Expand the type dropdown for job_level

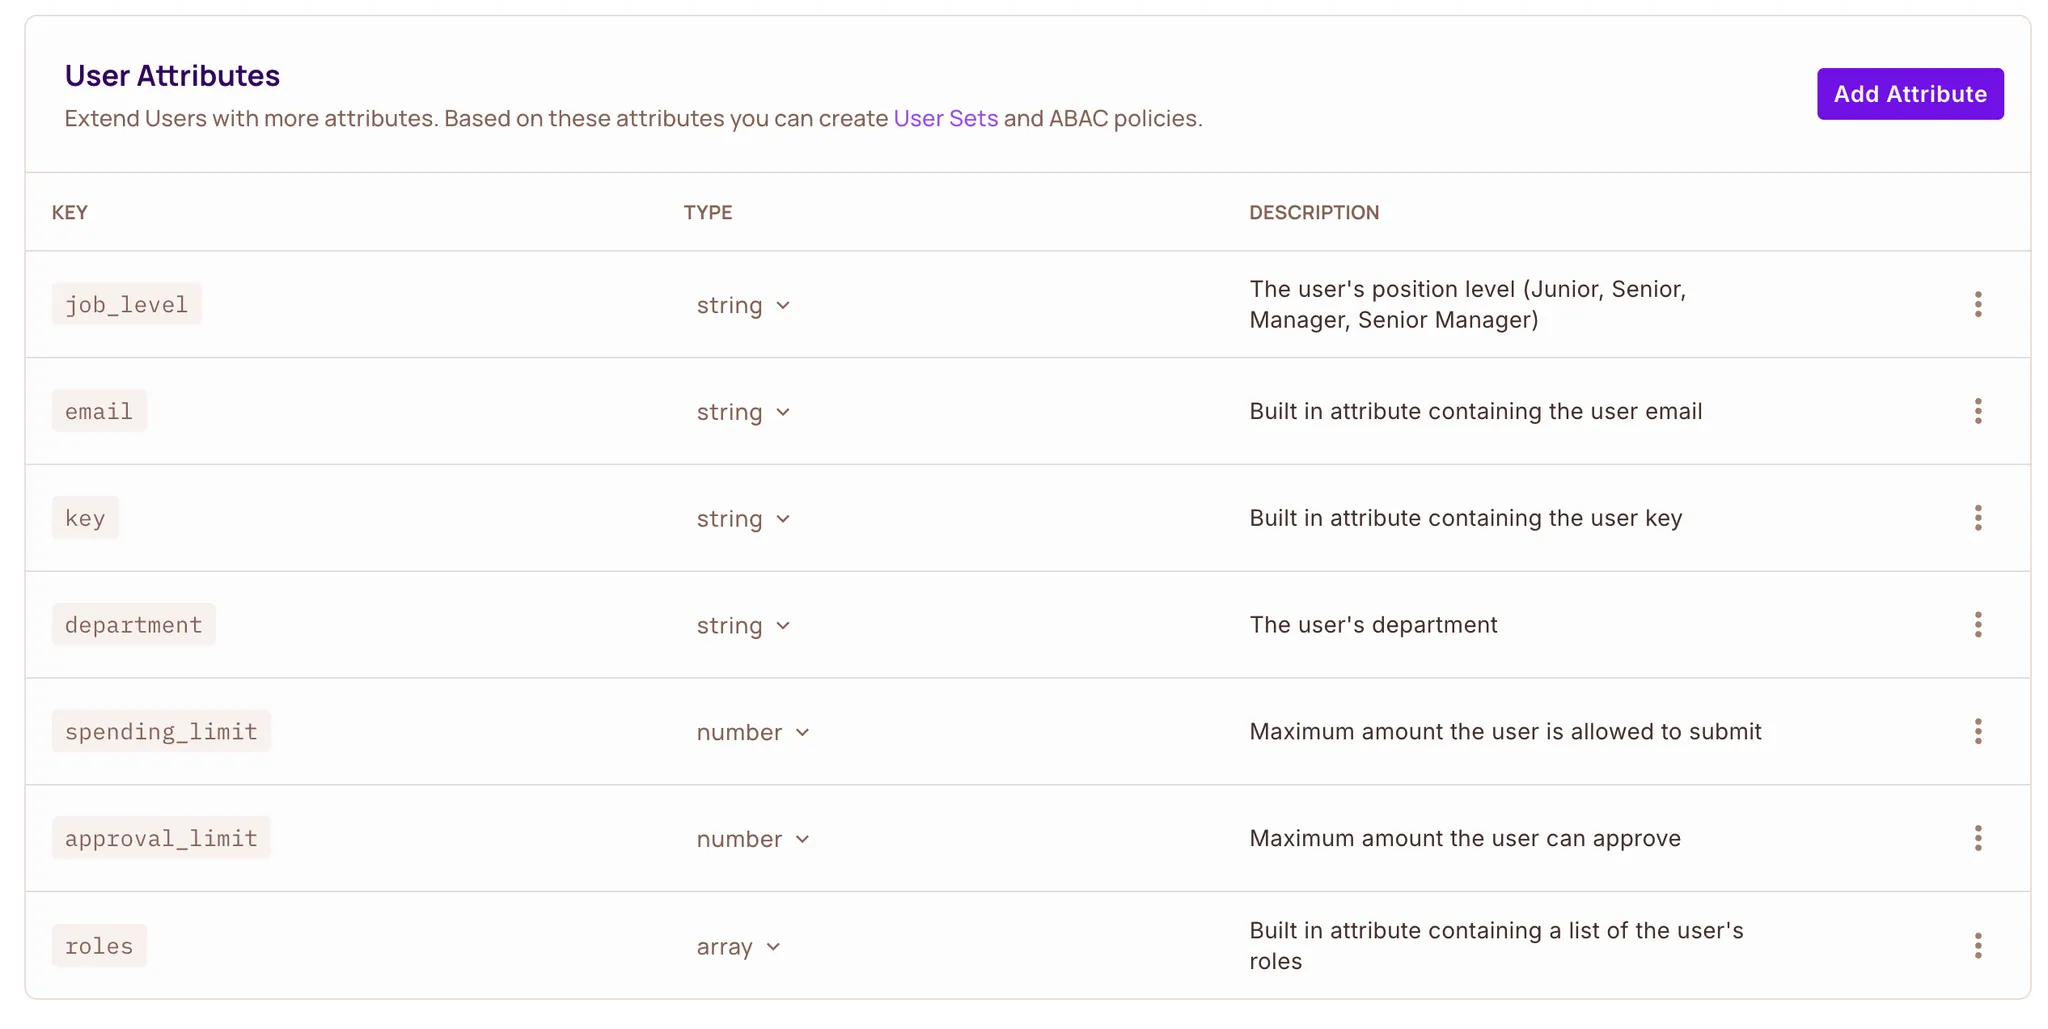pyautogui.click(x=743, y=305)
